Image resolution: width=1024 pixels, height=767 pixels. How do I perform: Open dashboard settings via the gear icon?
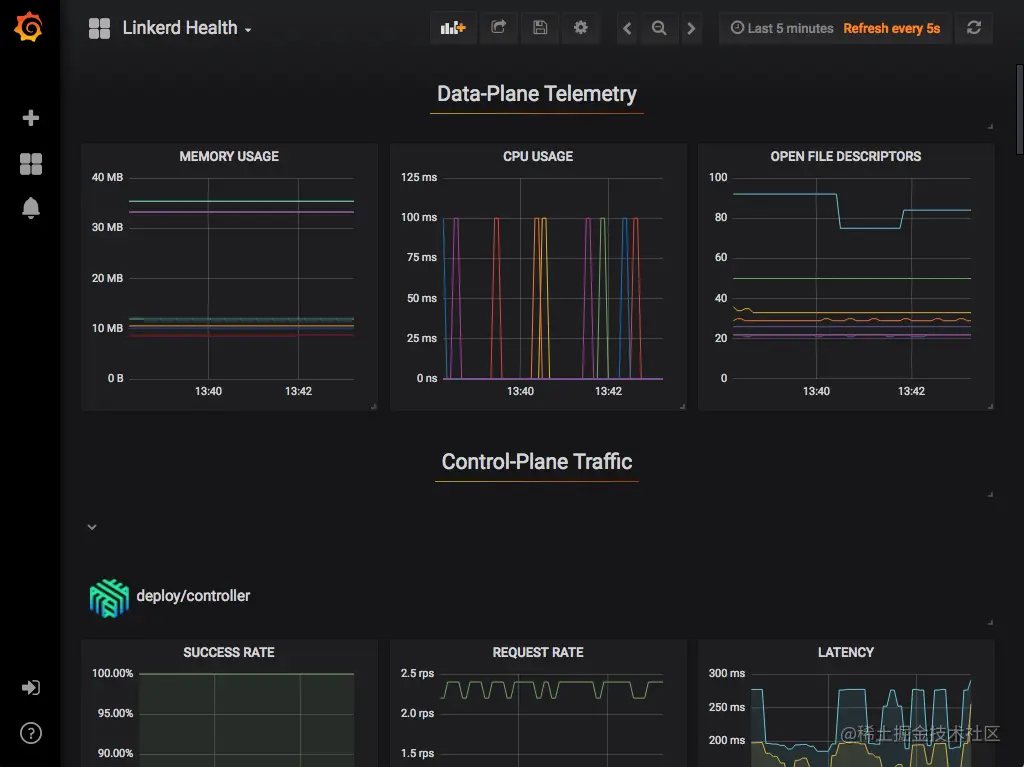click(x=580, y=28)
